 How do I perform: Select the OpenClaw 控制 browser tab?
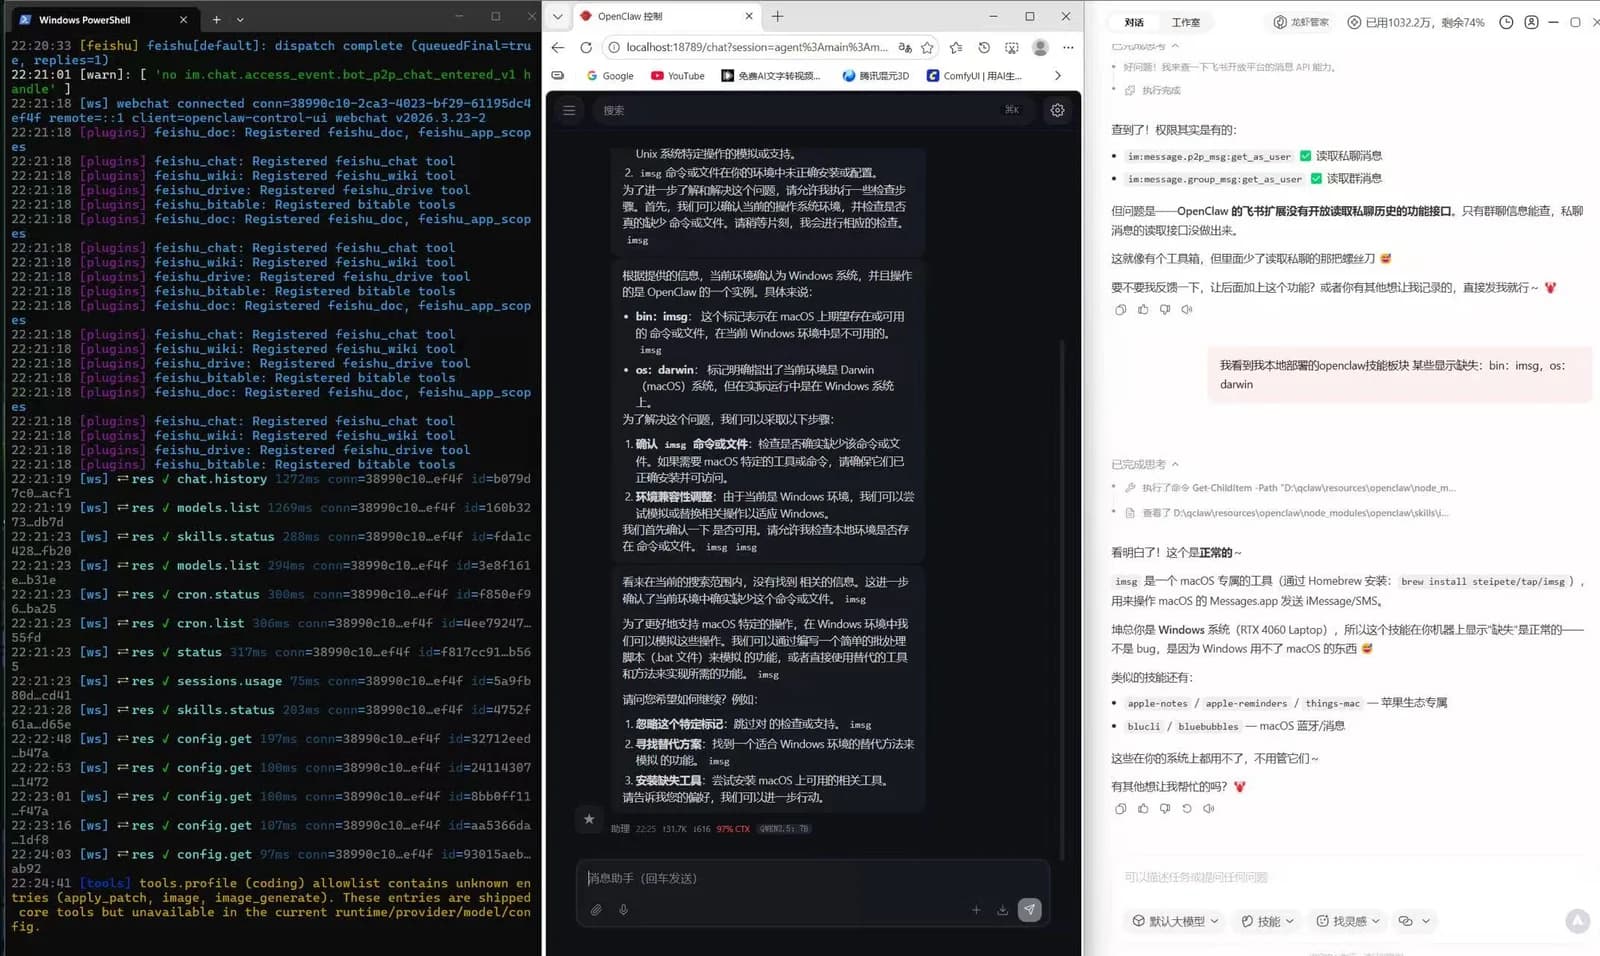pos(667,16)
